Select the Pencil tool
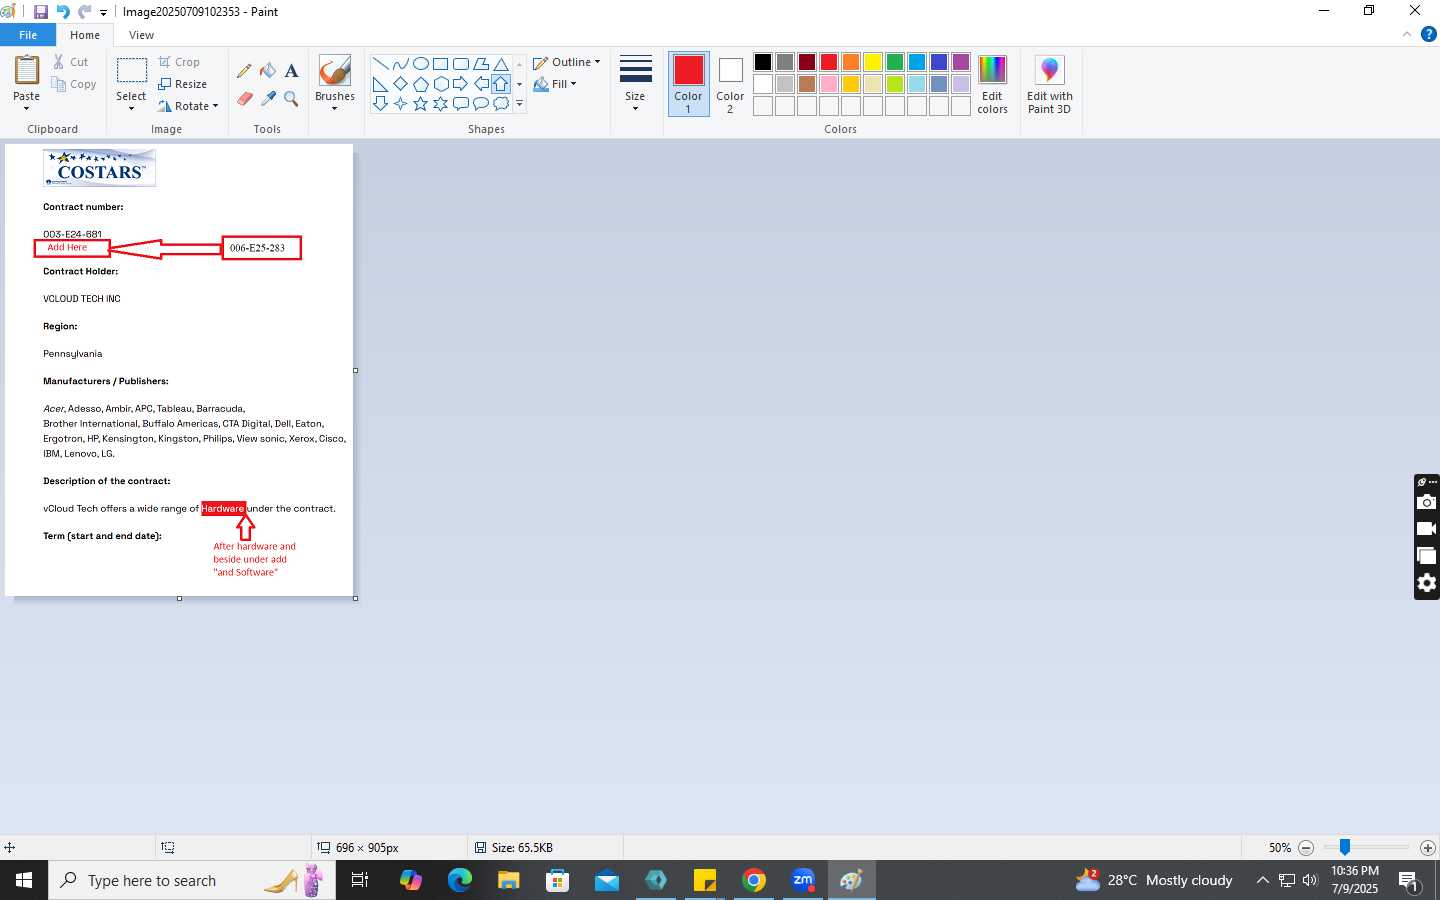The height and width of the screenshot is (900, 1440). point(244,71)
